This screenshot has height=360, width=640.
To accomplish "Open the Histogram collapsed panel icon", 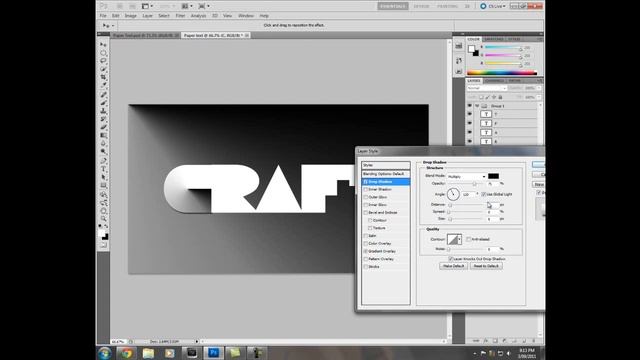I will [x=459, y=46].
